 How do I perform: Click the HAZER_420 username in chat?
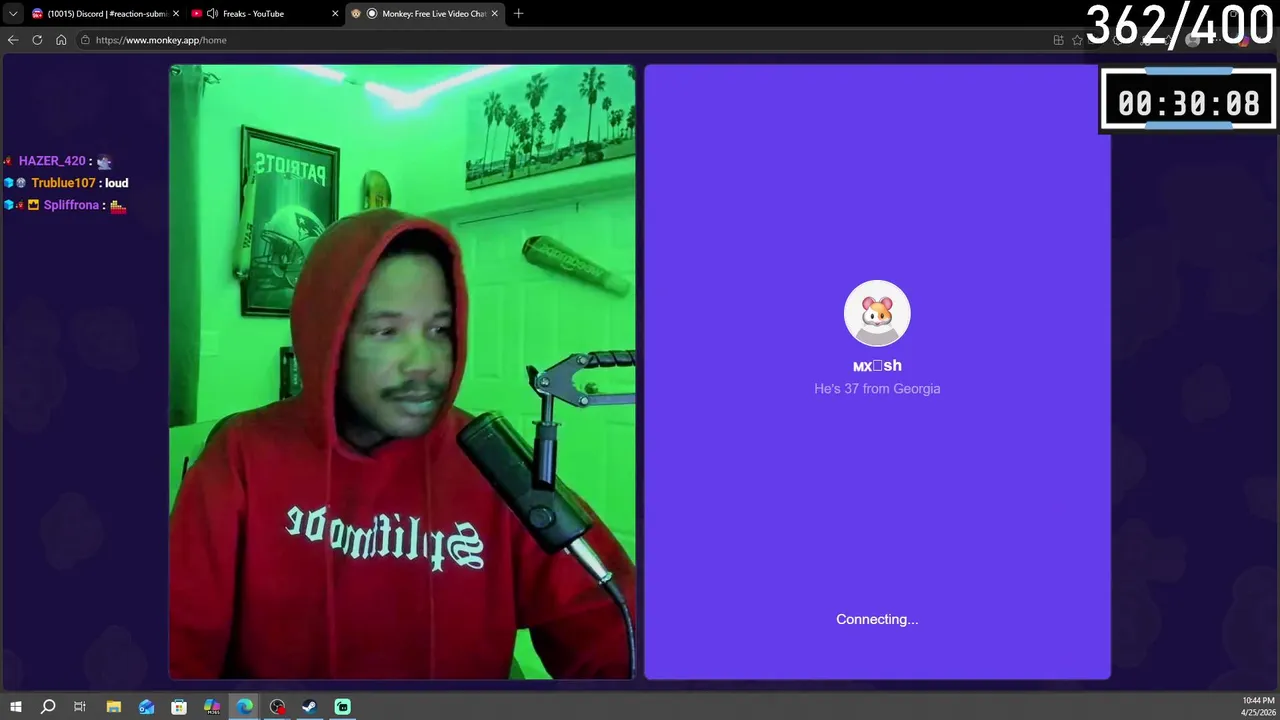tap(52, 161)
